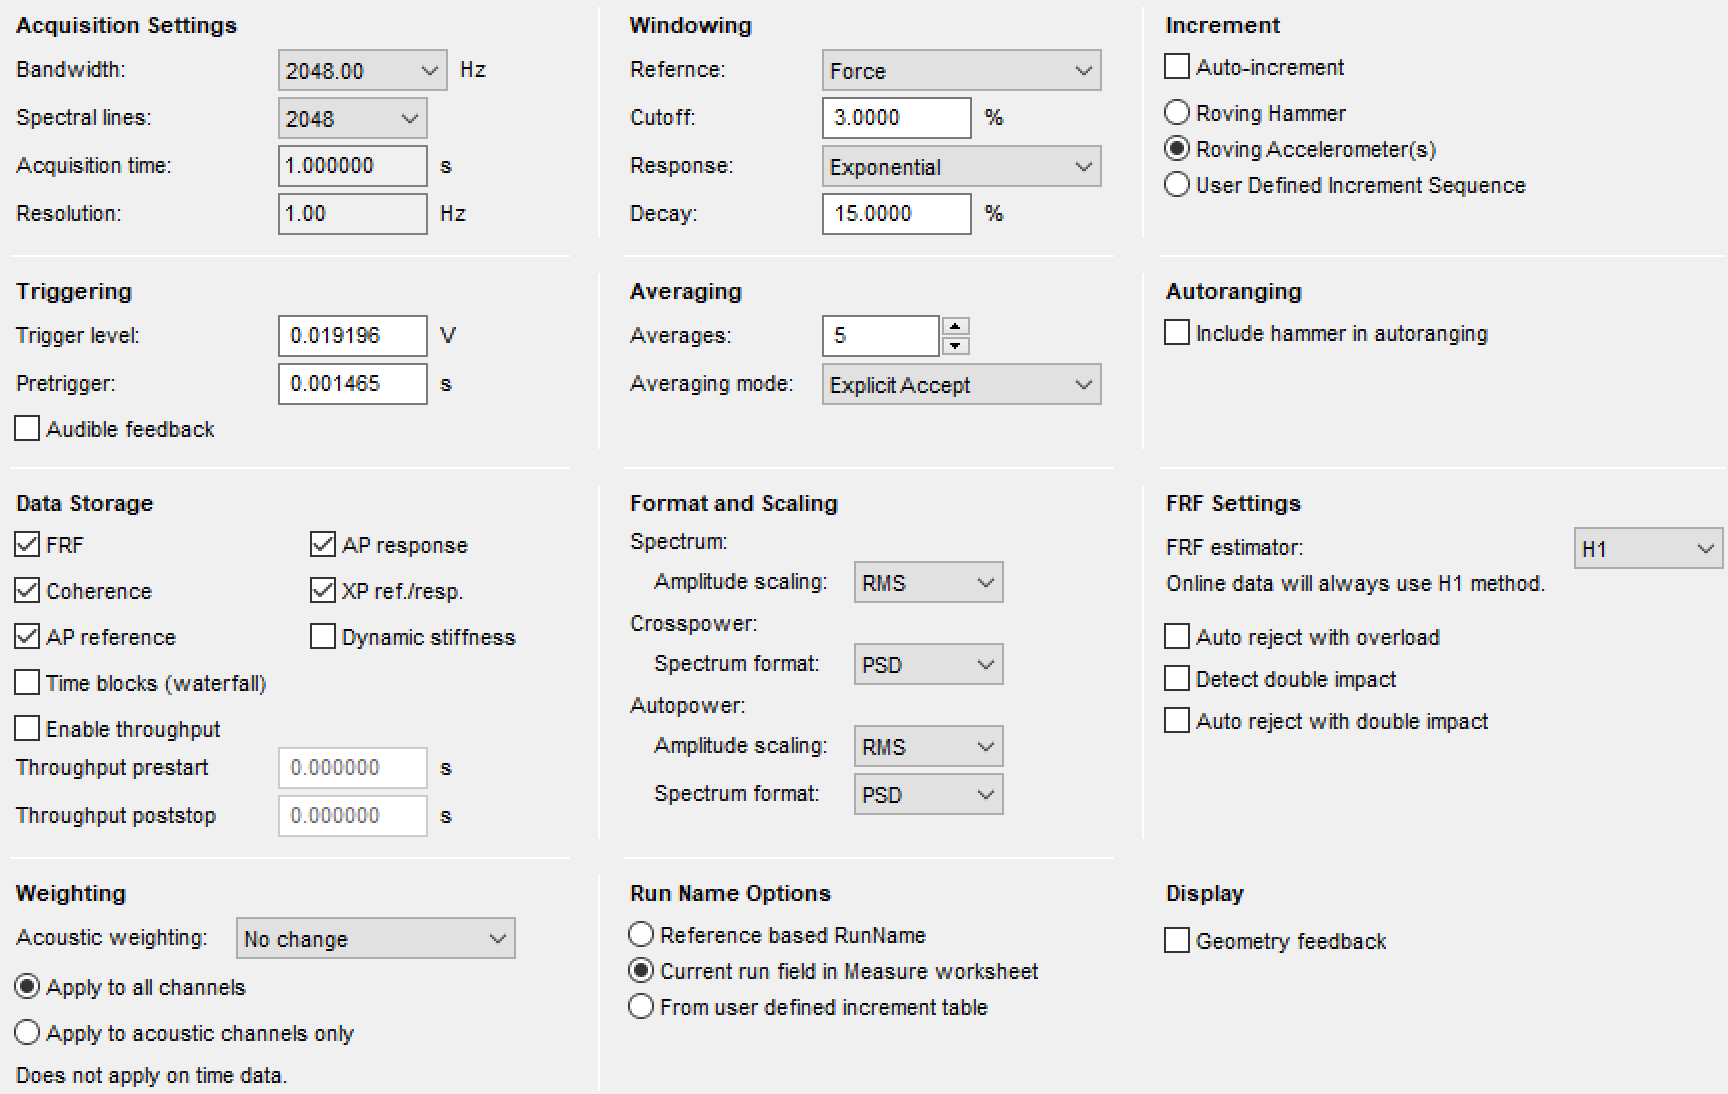
Task: Uncheck the FRF storage checkbox
Action: [27, 545]
